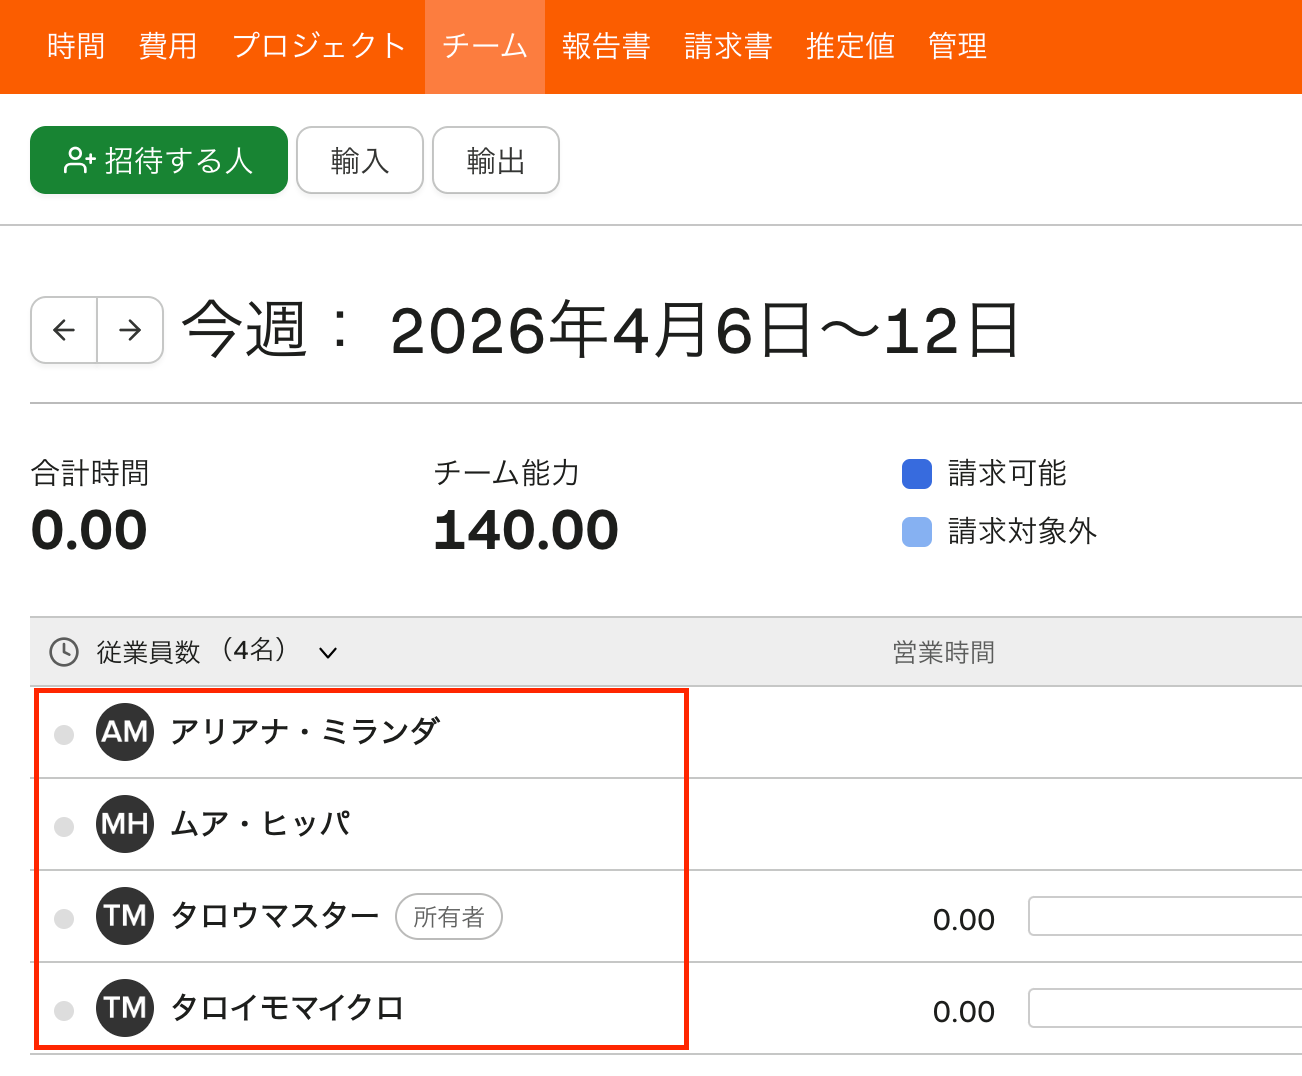Click the status dot beside アリアナ・ミランダ
This screenshot has width=1302, height=1076.
pyautogui.click(x=64, y=735)
